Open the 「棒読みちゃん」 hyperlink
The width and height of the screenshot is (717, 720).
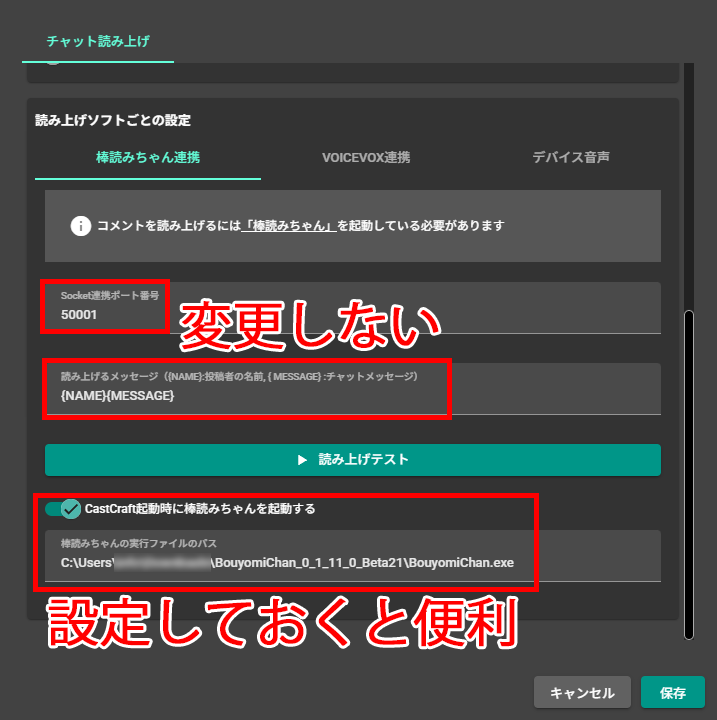[x=289, y=226]
